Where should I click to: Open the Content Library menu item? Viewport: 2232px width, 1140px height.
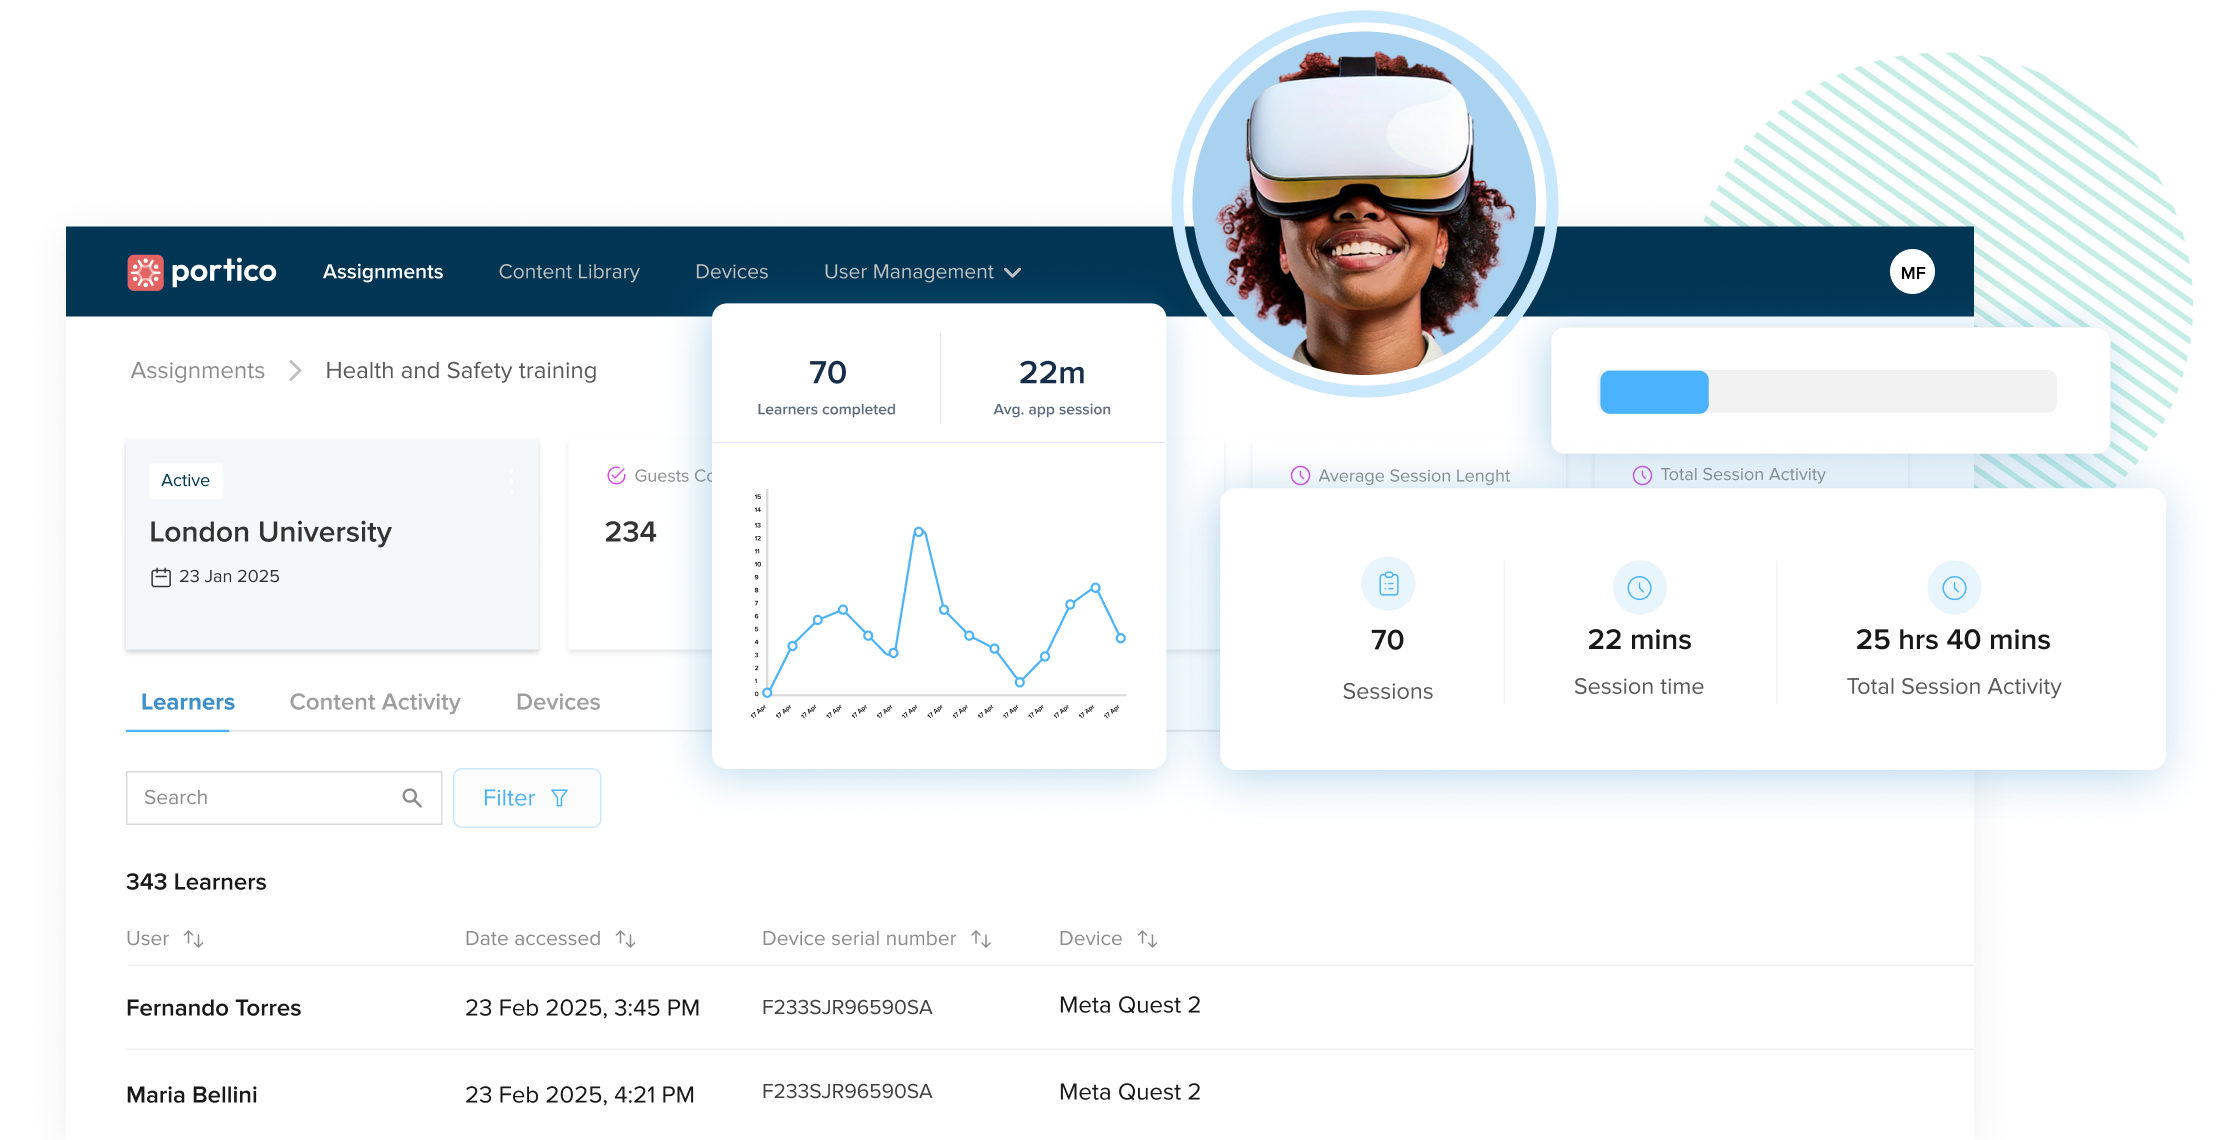(x=569, y=271)
